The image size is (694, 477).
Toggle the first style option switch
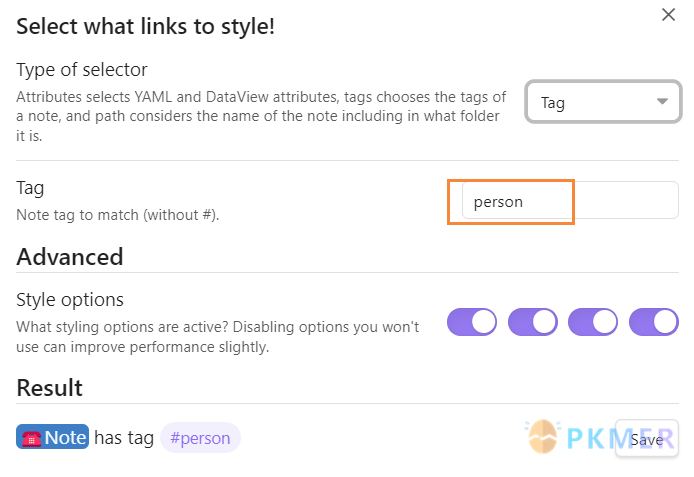(472, 322)
